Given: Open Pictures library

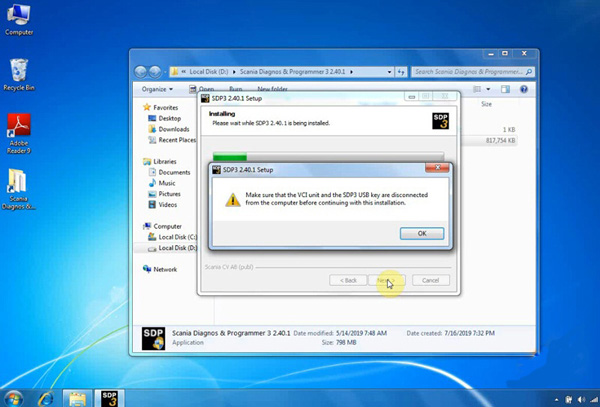Looking at the screenshot, I should (x=164, y=194).
